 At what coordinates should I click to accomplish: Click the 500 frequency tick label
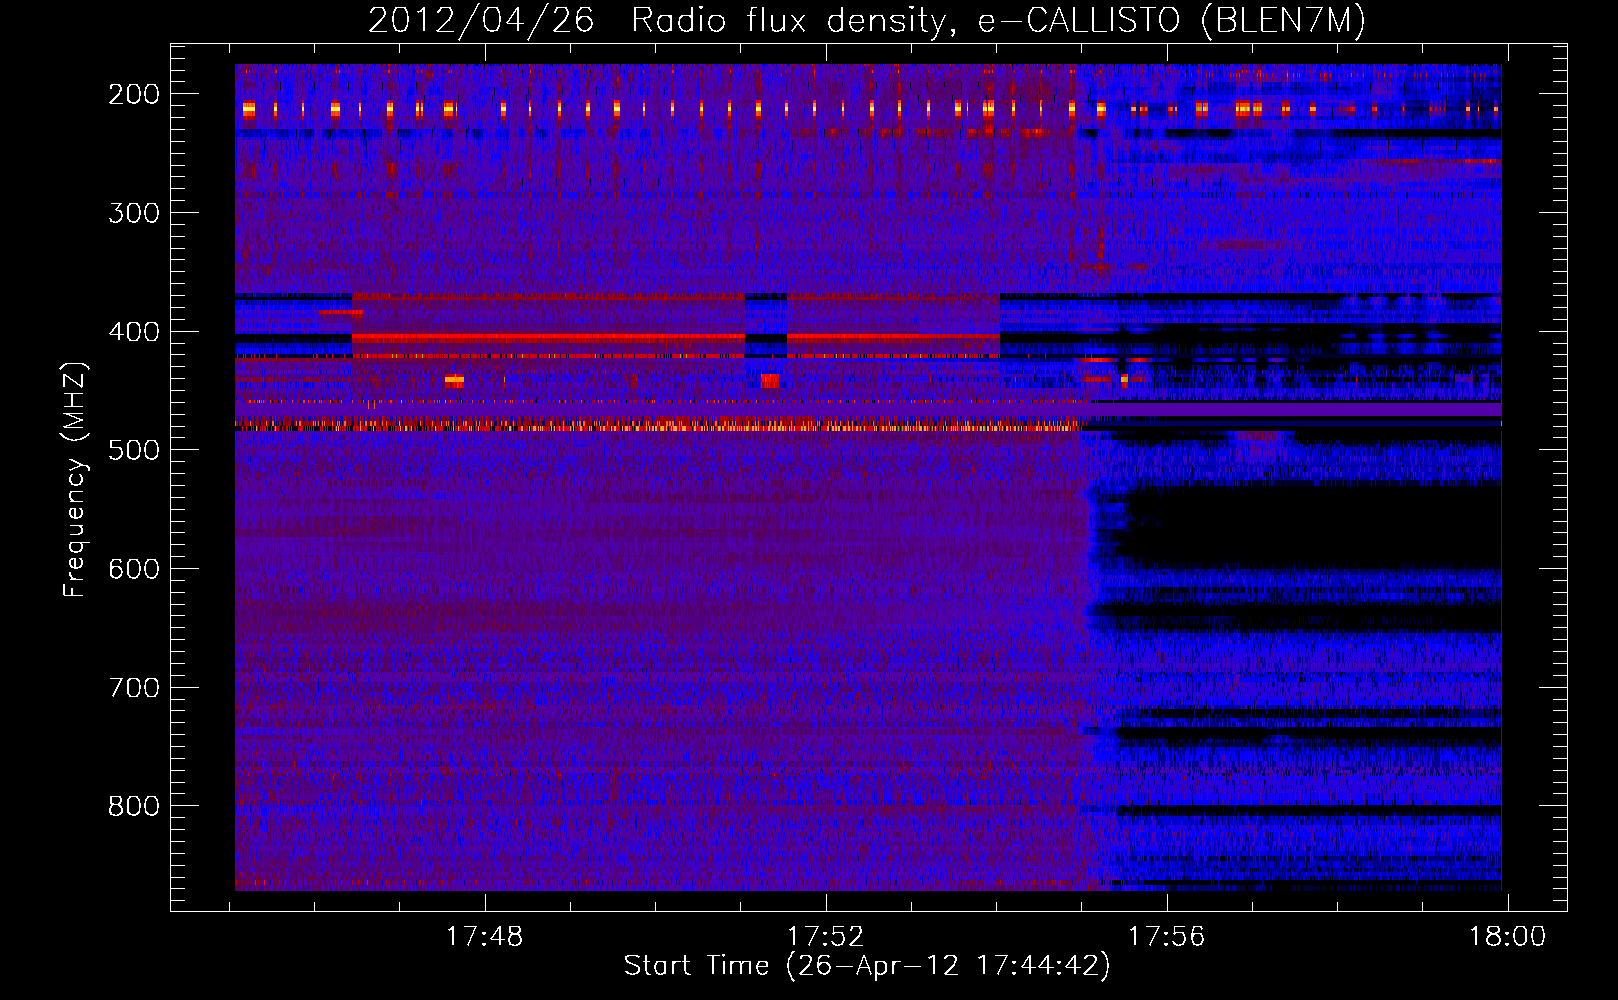pyautogui.click(x=134, y=450)
